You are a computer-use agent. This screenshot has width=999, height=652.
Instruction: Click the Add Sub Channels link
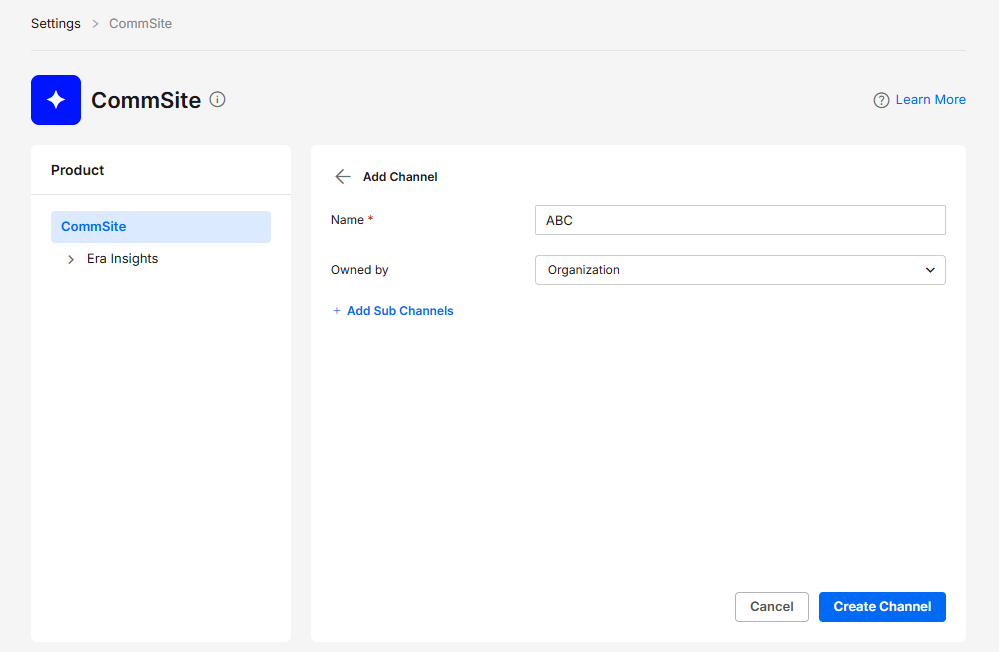(x=400, y=311)
